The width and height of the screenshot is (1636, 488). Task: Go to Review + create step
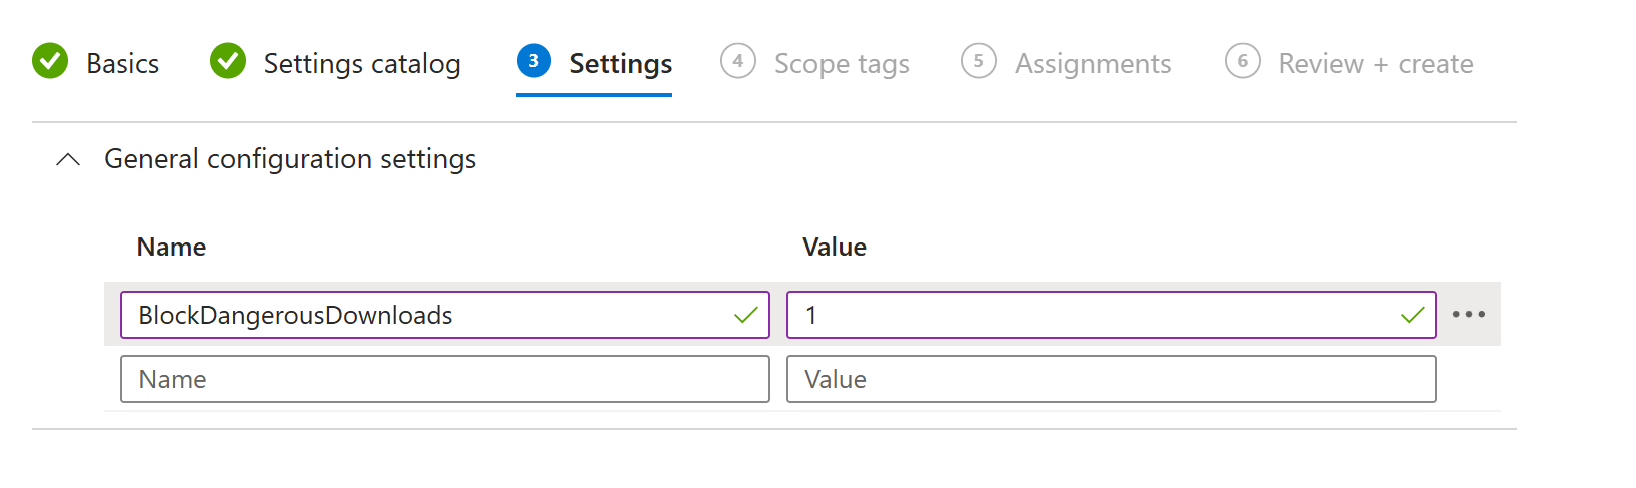click(x=1349, y=63)
